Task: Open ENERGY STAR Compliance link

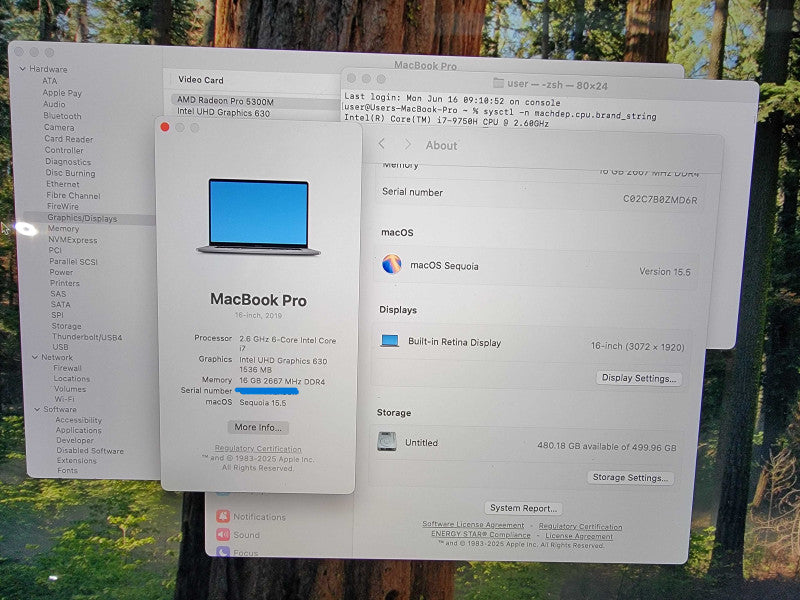Action: point(481,535)
